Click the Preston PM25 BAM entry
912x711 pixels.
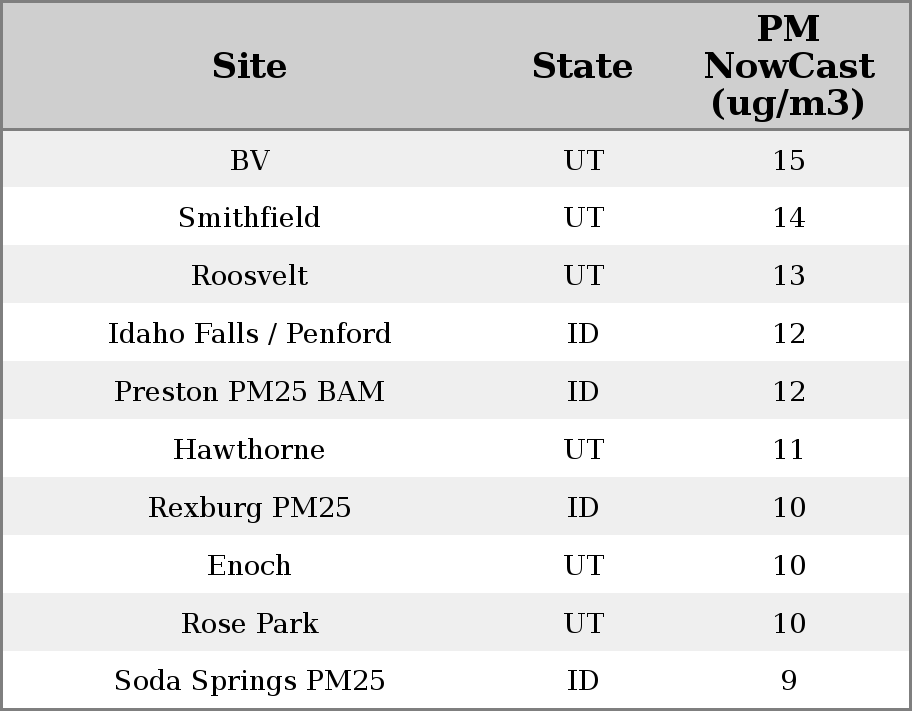pos(249,392)
